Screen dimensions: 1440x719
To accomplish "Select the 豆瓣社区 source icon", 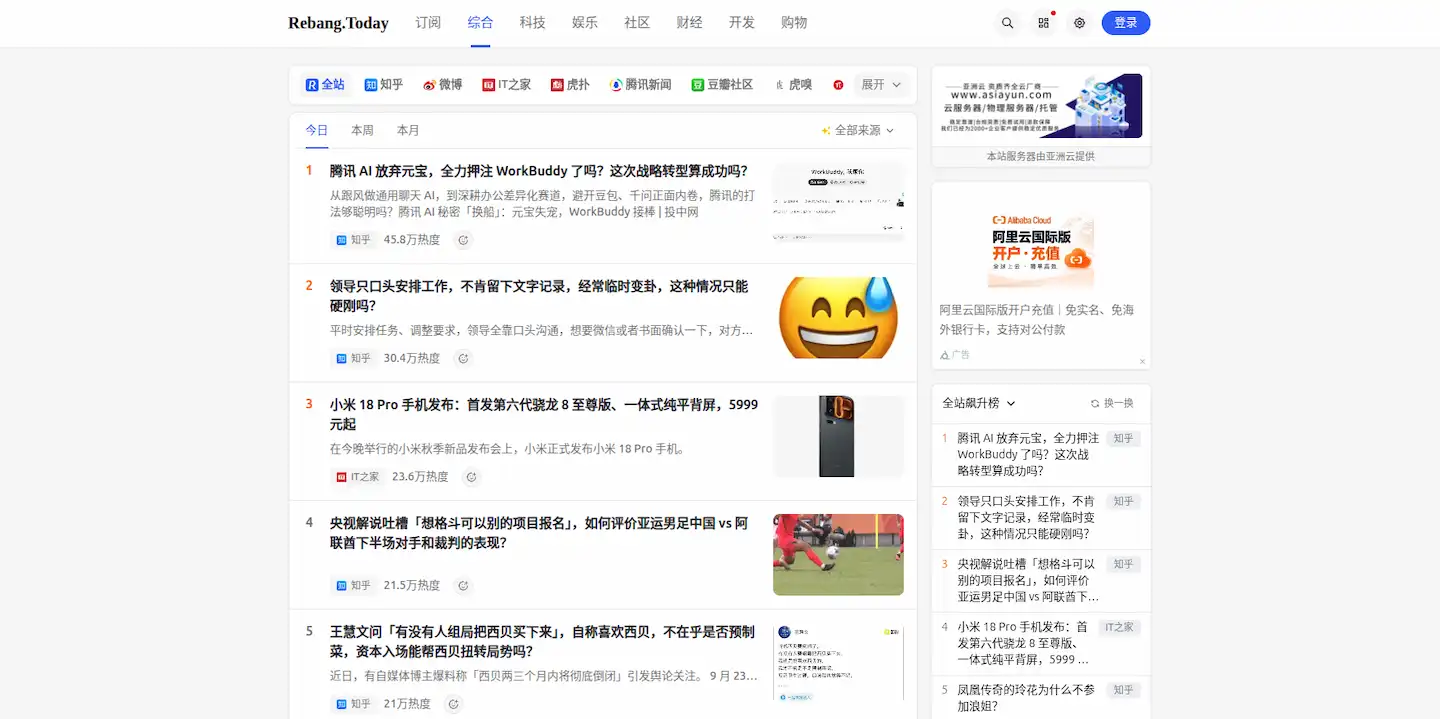I will pyautogui.click(x=722, y=85).
